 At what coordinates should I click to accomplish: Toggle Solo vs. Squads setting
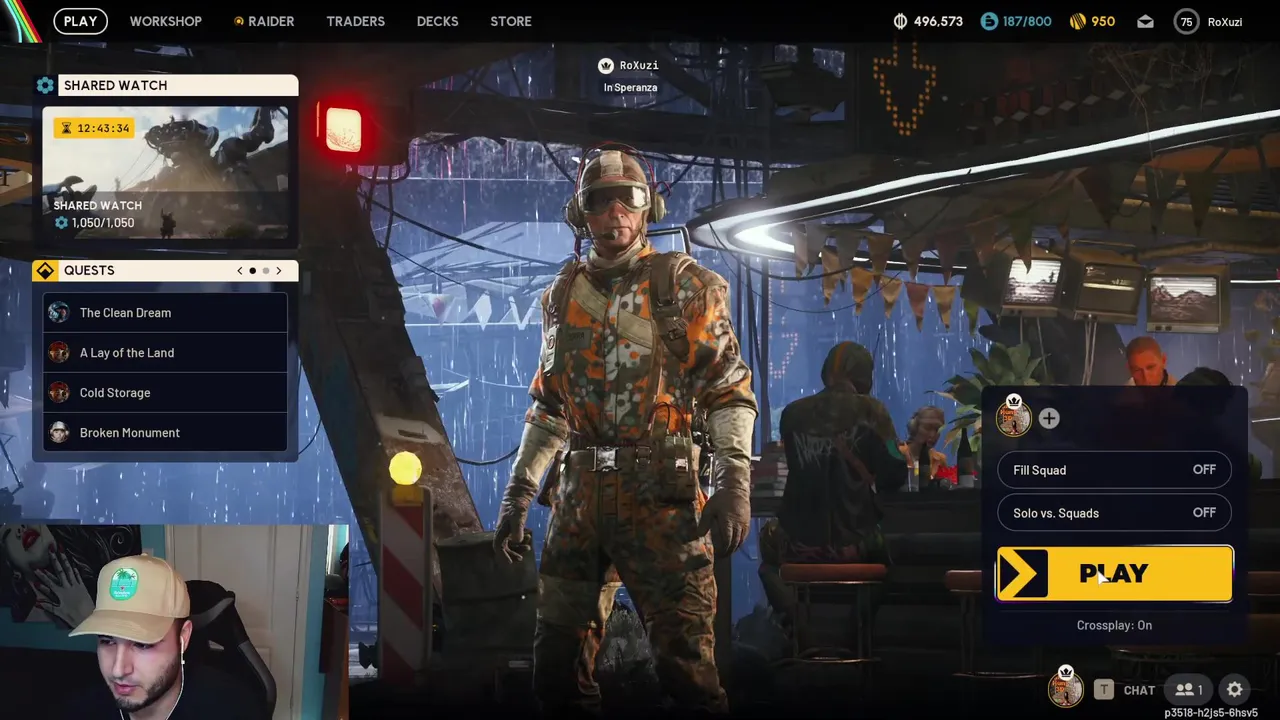click(x=1114, y=513)
